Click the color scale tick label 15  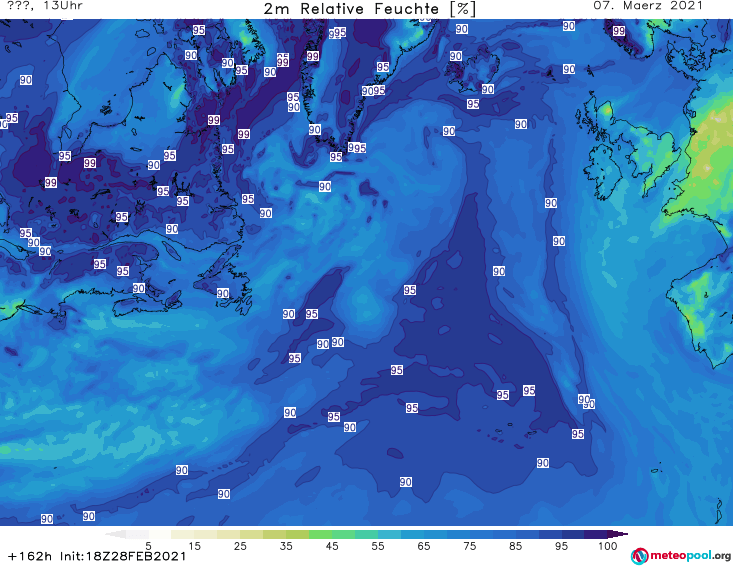(x=194, y=546)
